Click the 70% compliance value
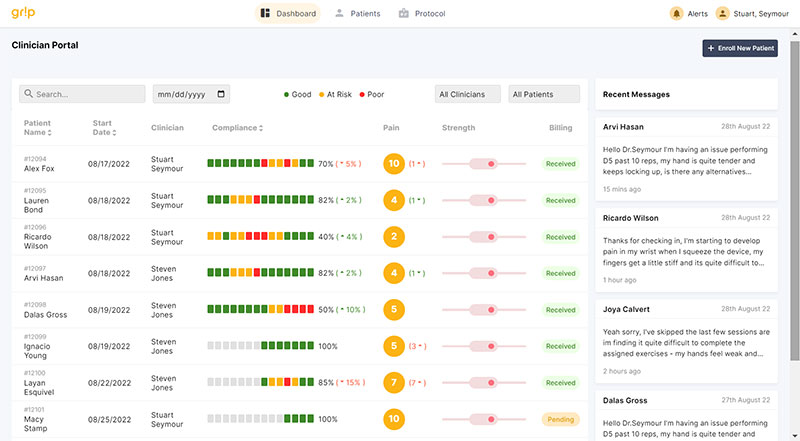The image size is (800, 441). 326,164
